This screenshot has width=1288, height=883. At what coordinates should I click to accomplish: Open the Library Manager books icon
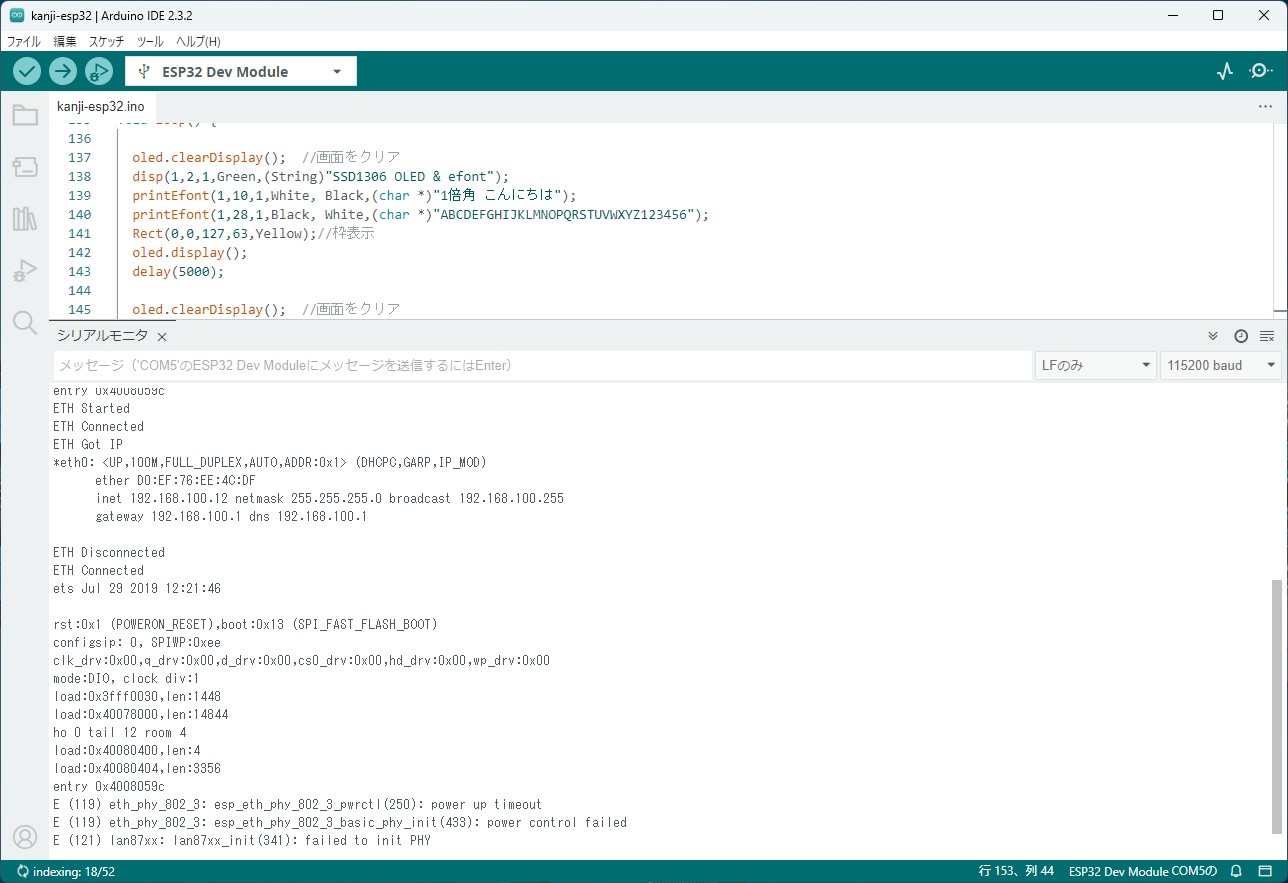click(x=25, y=219)
